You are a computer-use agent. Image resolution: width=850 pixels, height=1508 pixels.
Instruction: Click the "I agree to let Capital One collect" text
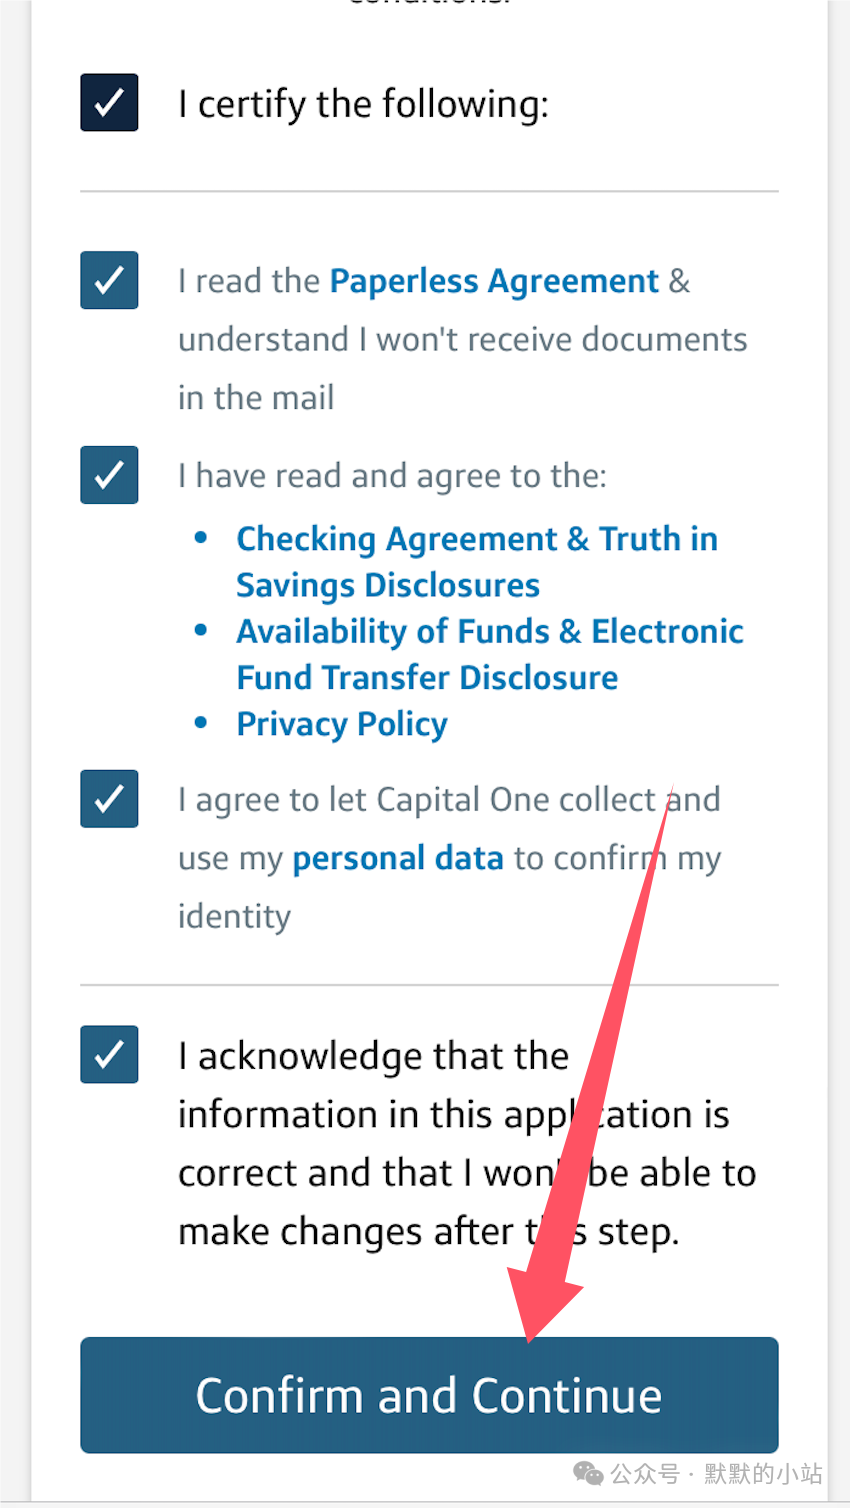click(x=449, y=800)
